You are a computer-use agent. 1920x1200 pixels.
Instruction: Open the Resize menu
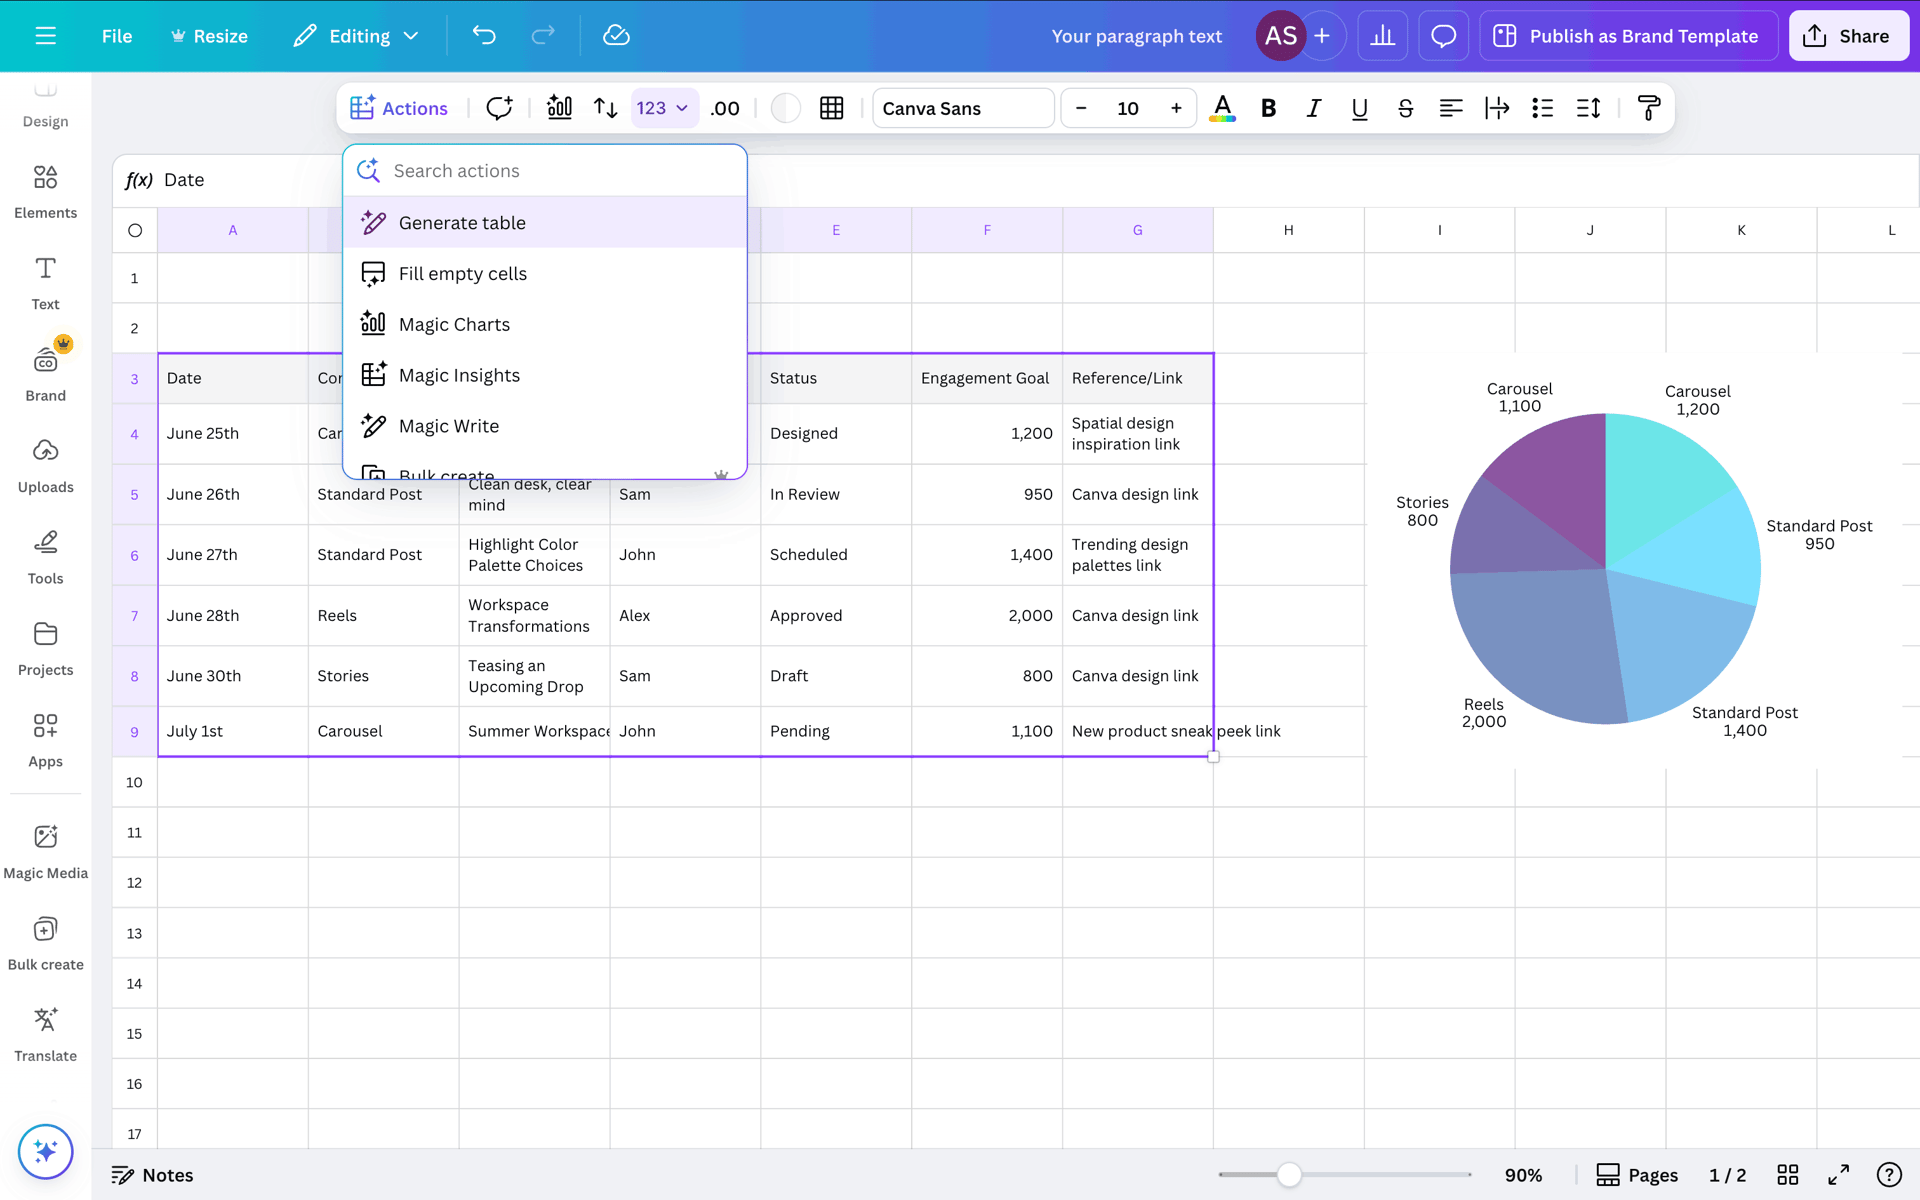tap(209, 36)
